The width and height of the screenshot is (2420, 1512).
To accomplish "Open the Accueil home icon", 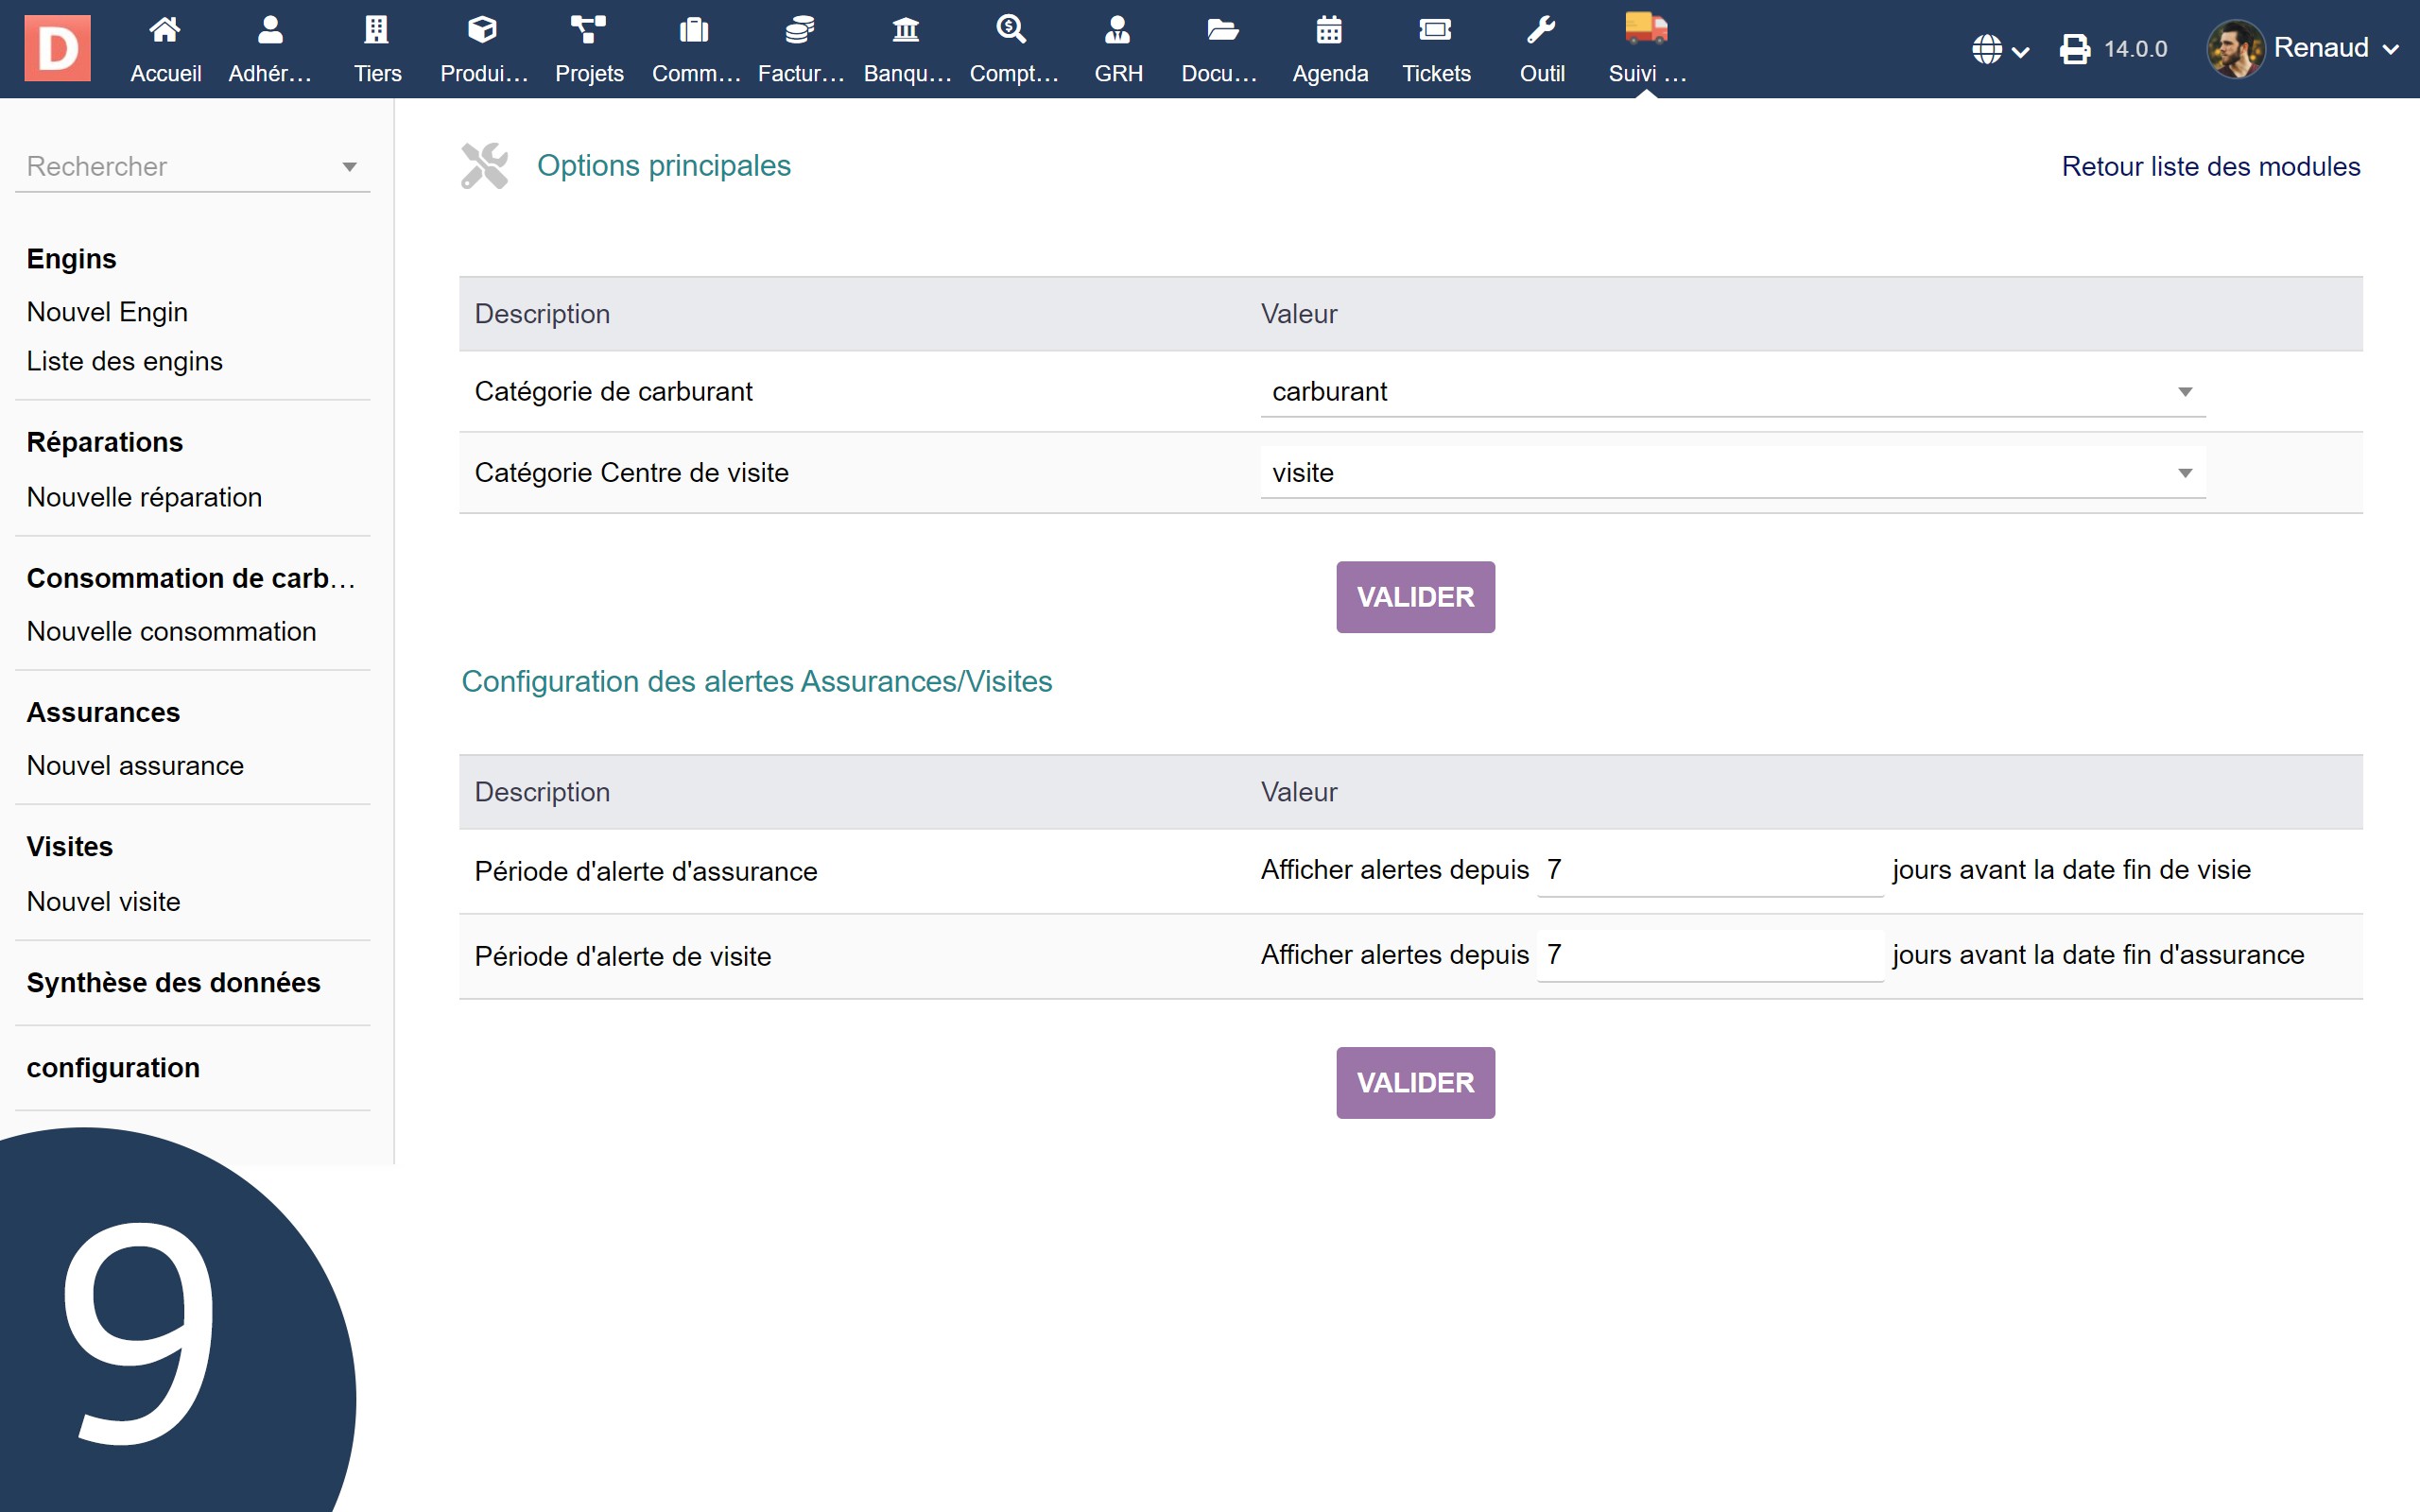I will coord(165,31).
